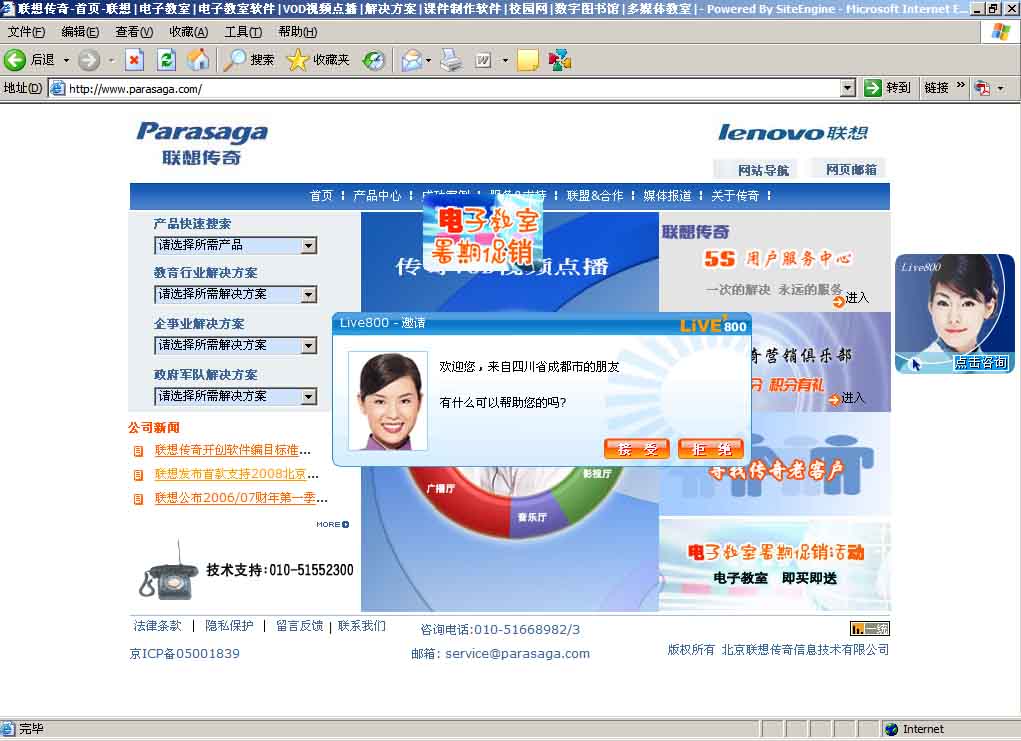Click the PDF converter icon beside links bar

[x=982, y=87]
